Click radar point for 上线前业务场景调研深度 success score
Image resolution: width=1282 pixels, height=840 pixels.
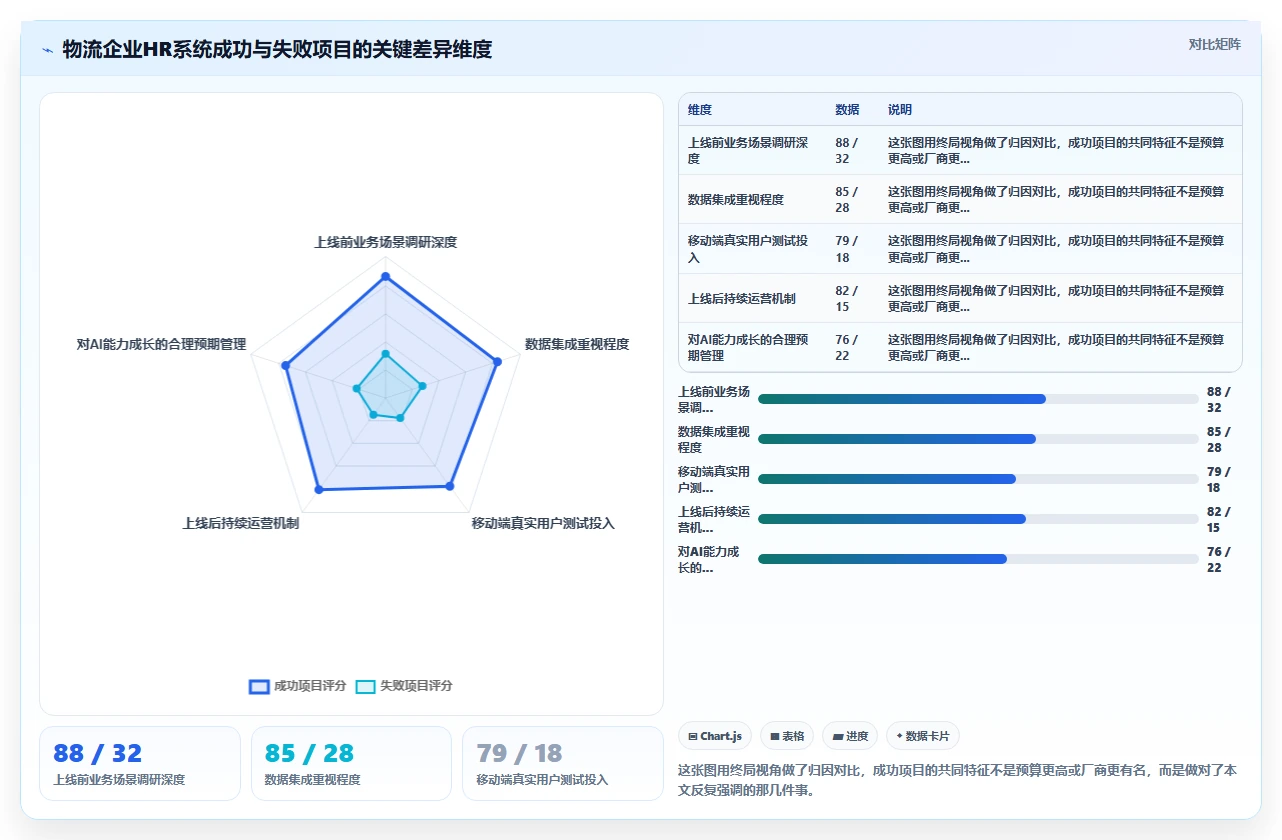pos(385,276)
